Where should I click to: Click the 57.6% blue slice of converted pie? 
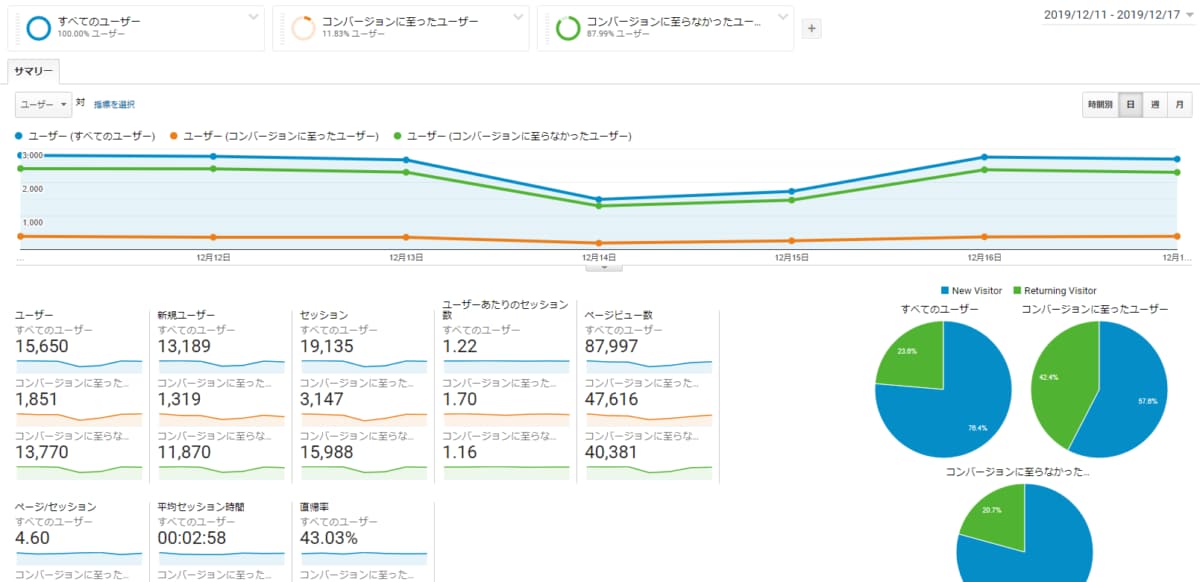pyautogui.click(x=1125, y=395)
